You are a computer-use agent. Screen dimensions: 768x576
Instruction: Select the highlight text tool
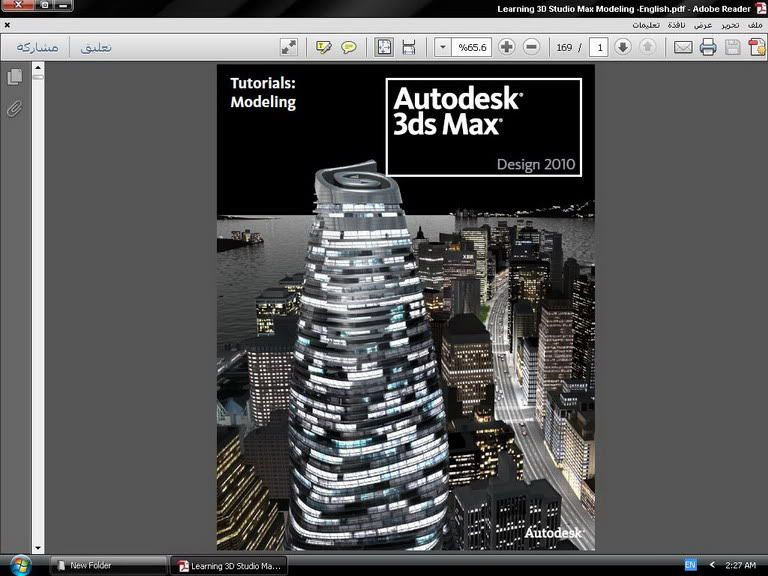click(x=324, y=48)
